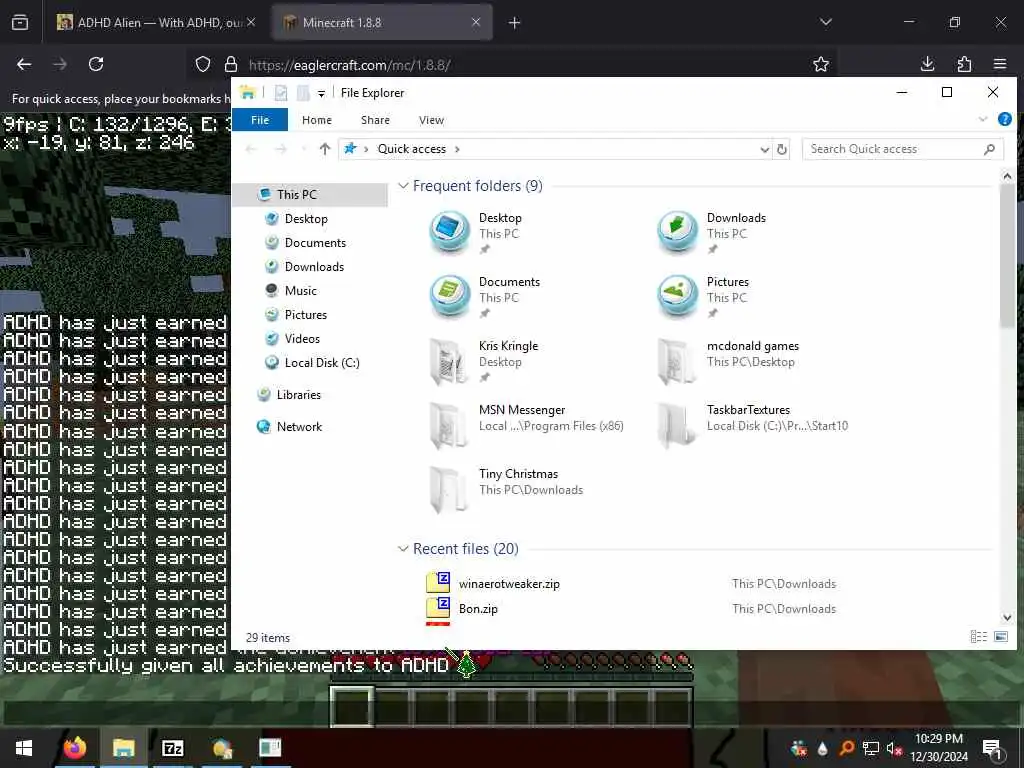Click the Firefox tracking protection shield

tap(203, 64)
